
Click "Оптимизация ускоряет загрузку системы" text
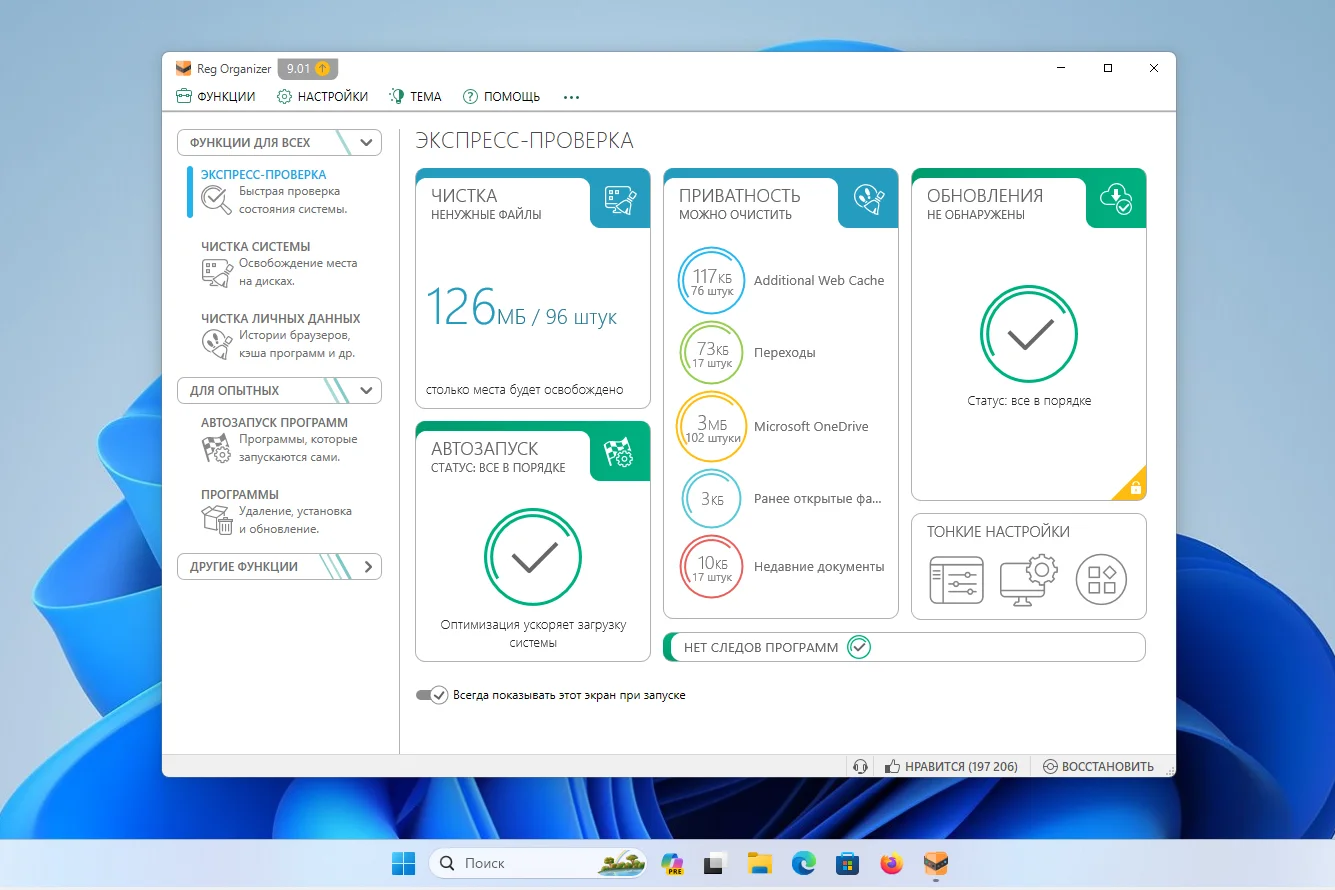pyautogui.click(x=533, y=634)
